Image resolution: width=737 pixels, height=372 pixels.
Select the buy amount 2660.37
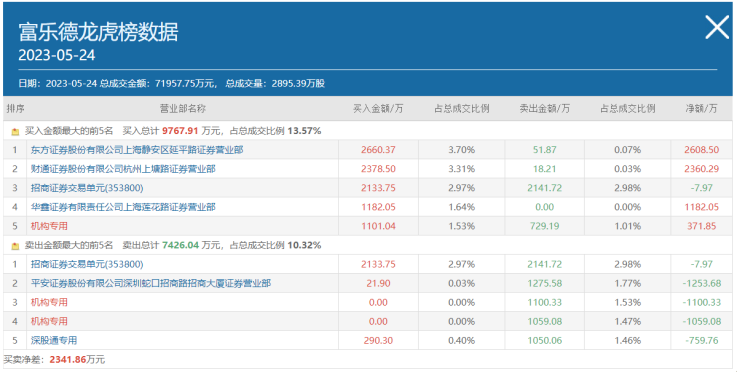coord(378,150)
